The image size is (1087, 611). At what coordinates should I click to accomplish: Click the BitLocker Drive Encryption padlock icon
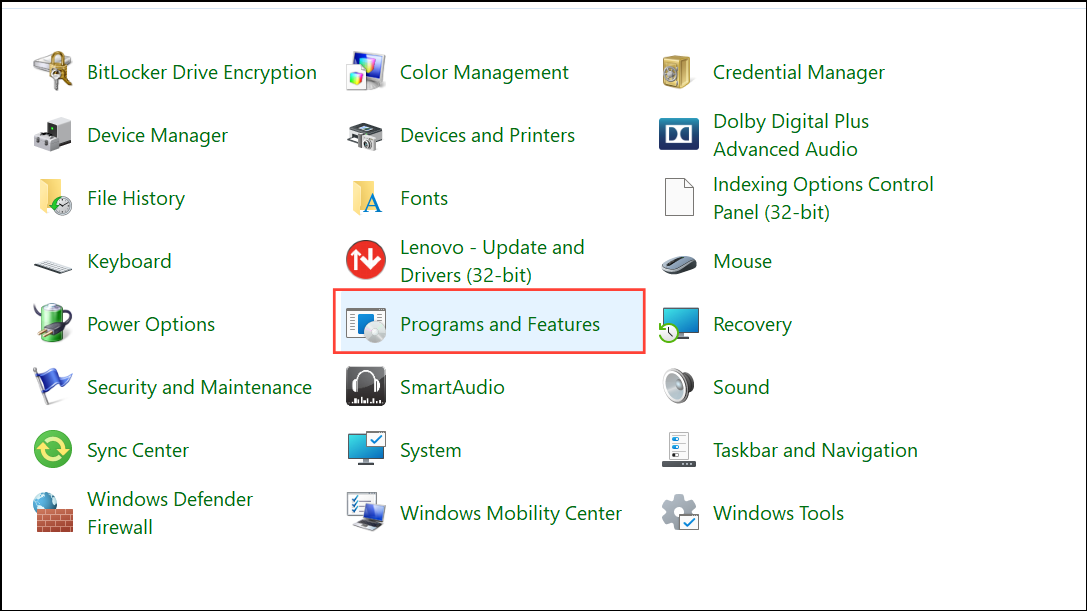(x=52, y=71)
